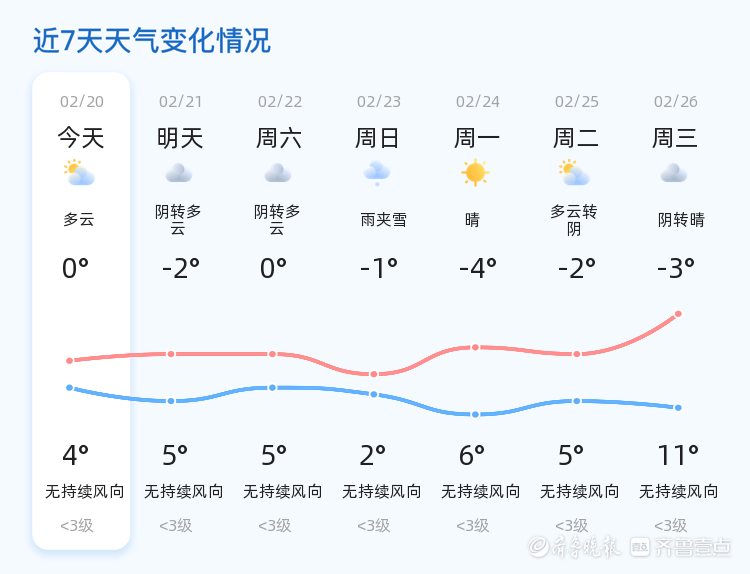This screenshot has height=574, width=750.
Task: Click the -4° temperature for 周一
Action: click(477, 268)
